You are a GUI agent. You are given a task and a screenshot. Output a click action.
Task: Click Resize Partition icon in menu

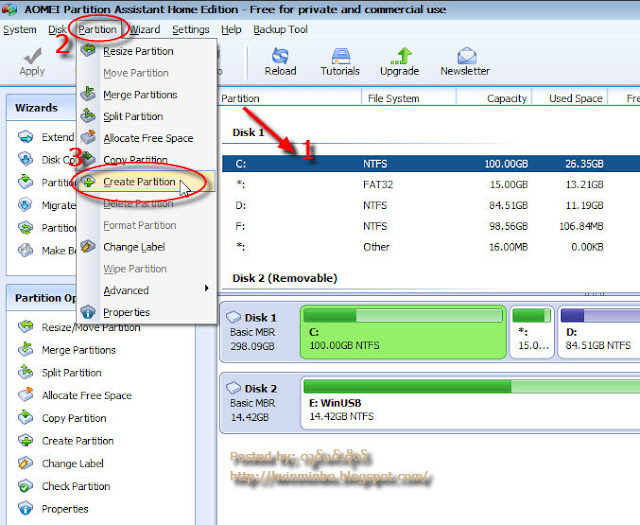tap(88, 50)
